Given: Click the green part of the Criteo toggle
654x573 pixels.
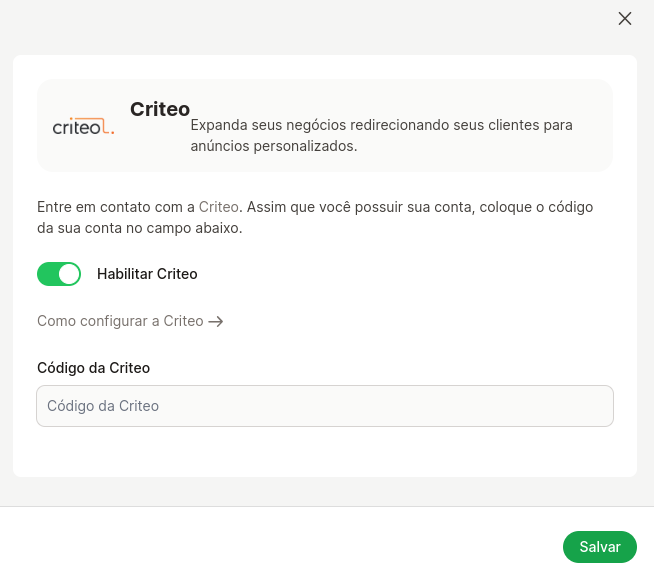Looking at the screenshot, I should 48,274.
